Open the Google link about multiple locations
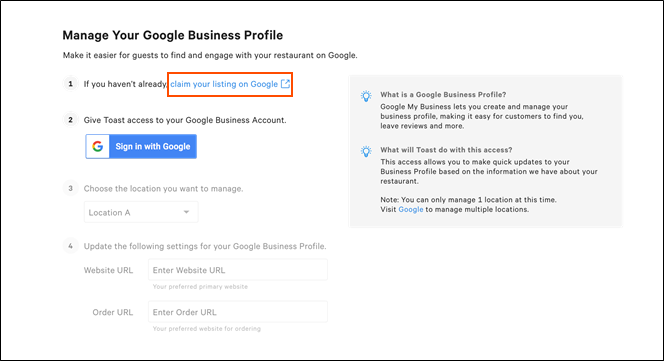Screen dimensions: 664x361 (410, 209)
